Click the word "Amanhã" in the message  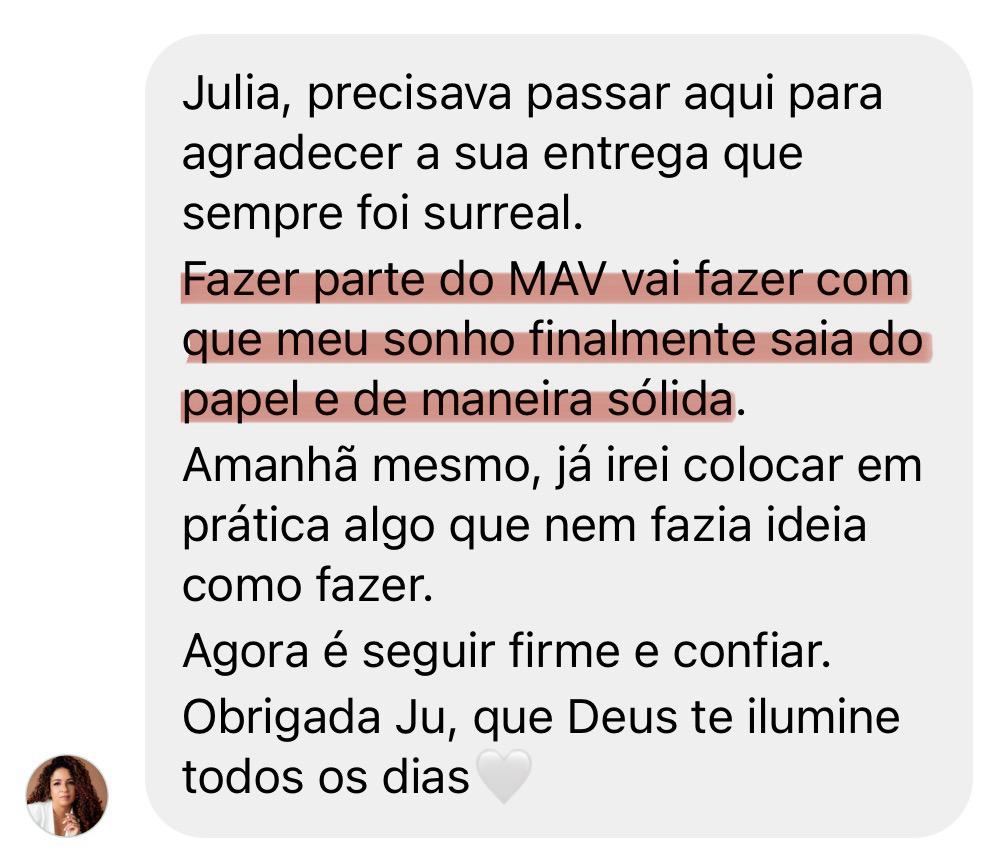point(270,465)
